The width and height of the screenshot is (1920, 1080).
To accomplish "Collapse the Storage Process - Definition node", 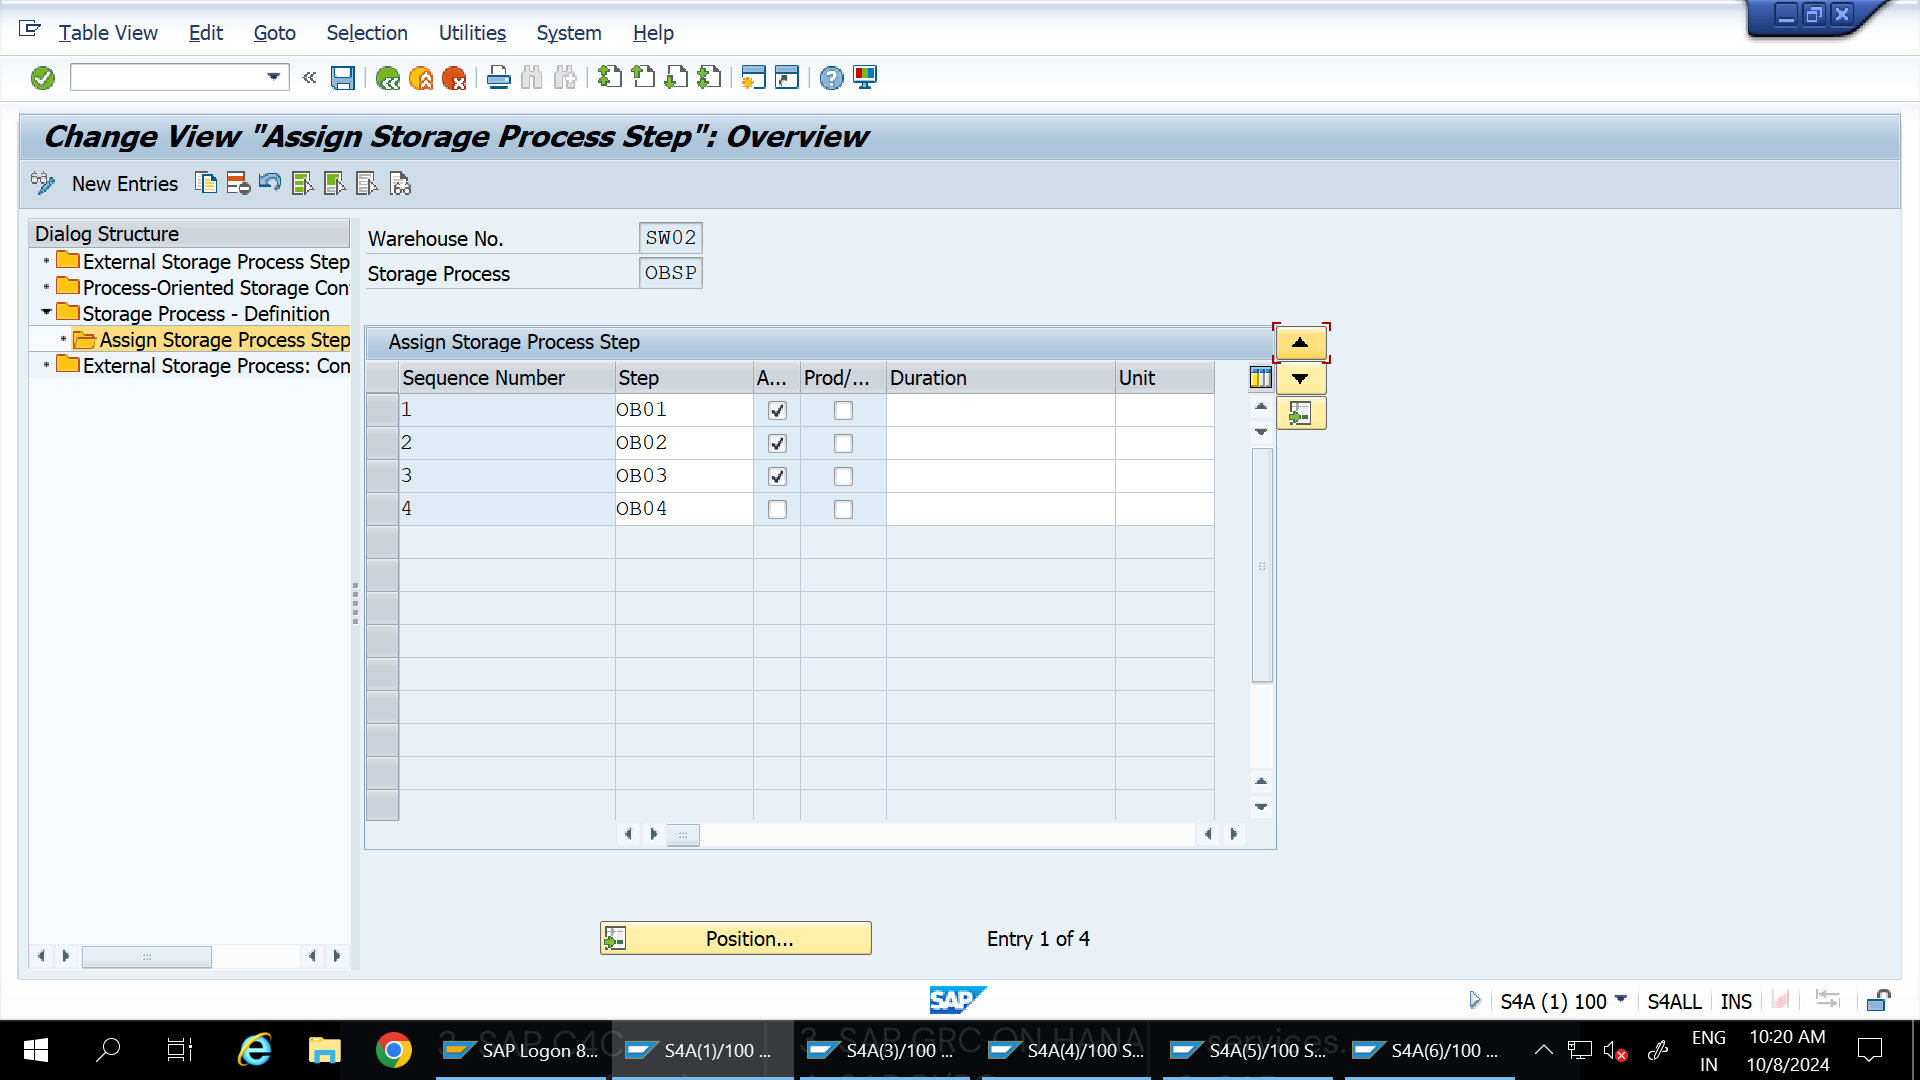I will pyautogui.click(x=46, y=312).
